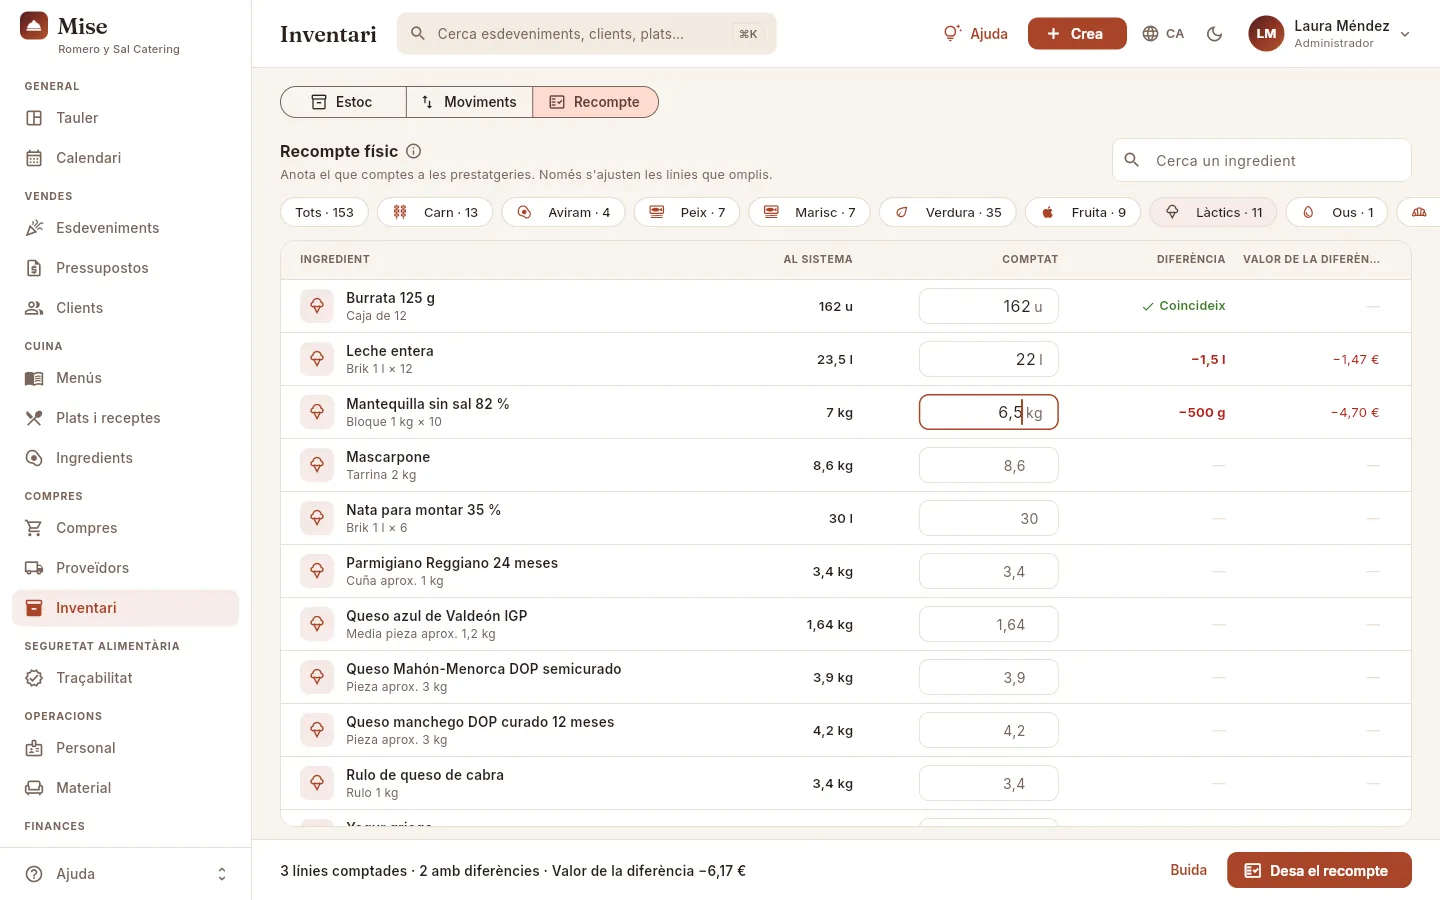
Task: Open Plats i receptes page
Action: [x=126, y=418]
